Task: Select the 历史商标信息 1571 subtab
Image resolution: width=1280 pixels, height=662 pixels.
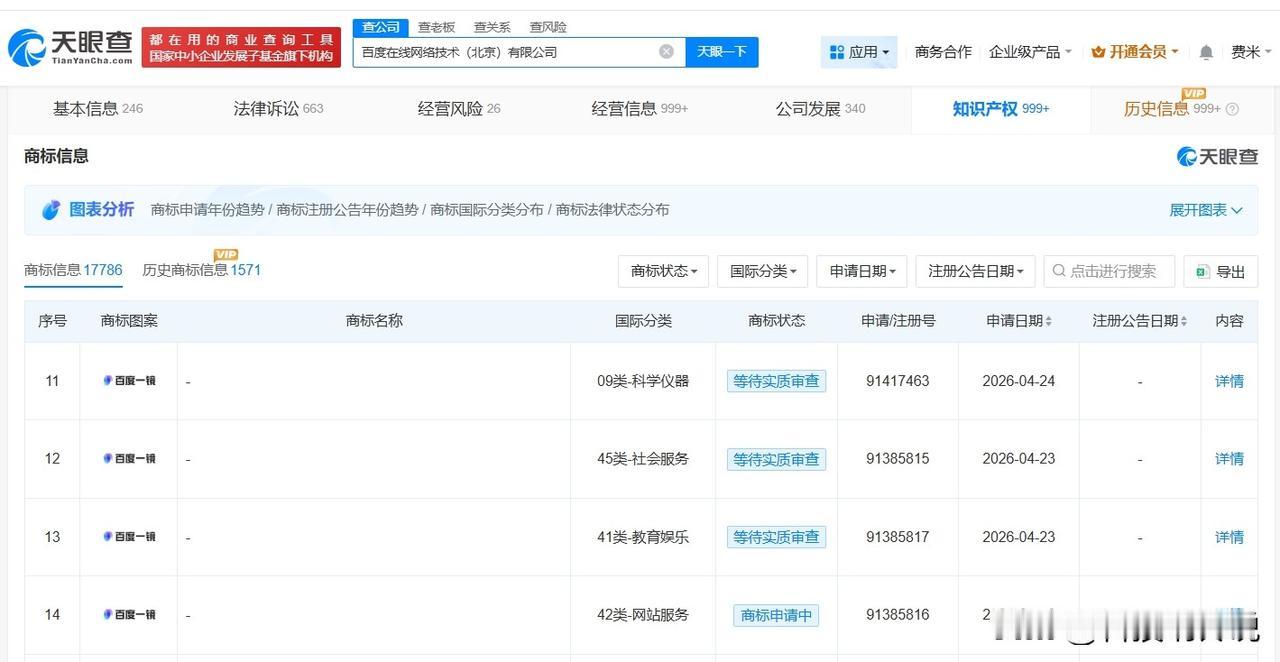Action: point(202,270)
